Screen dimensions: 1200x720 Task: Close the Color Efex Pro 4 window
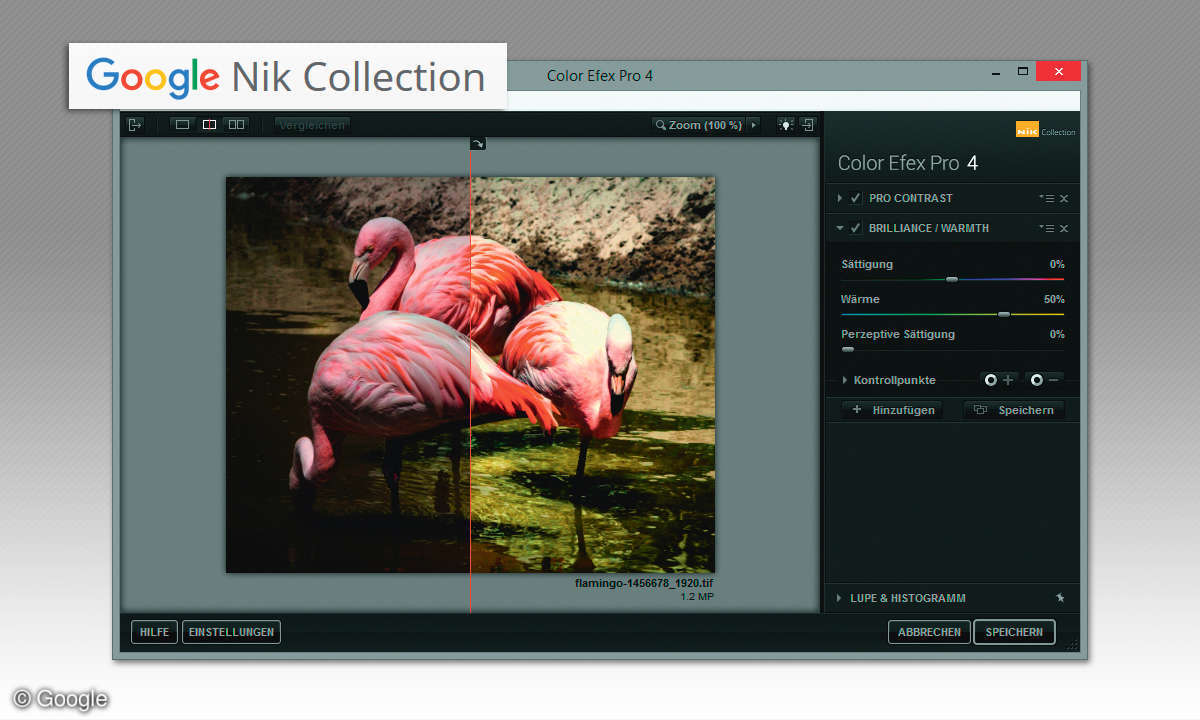1058,72
